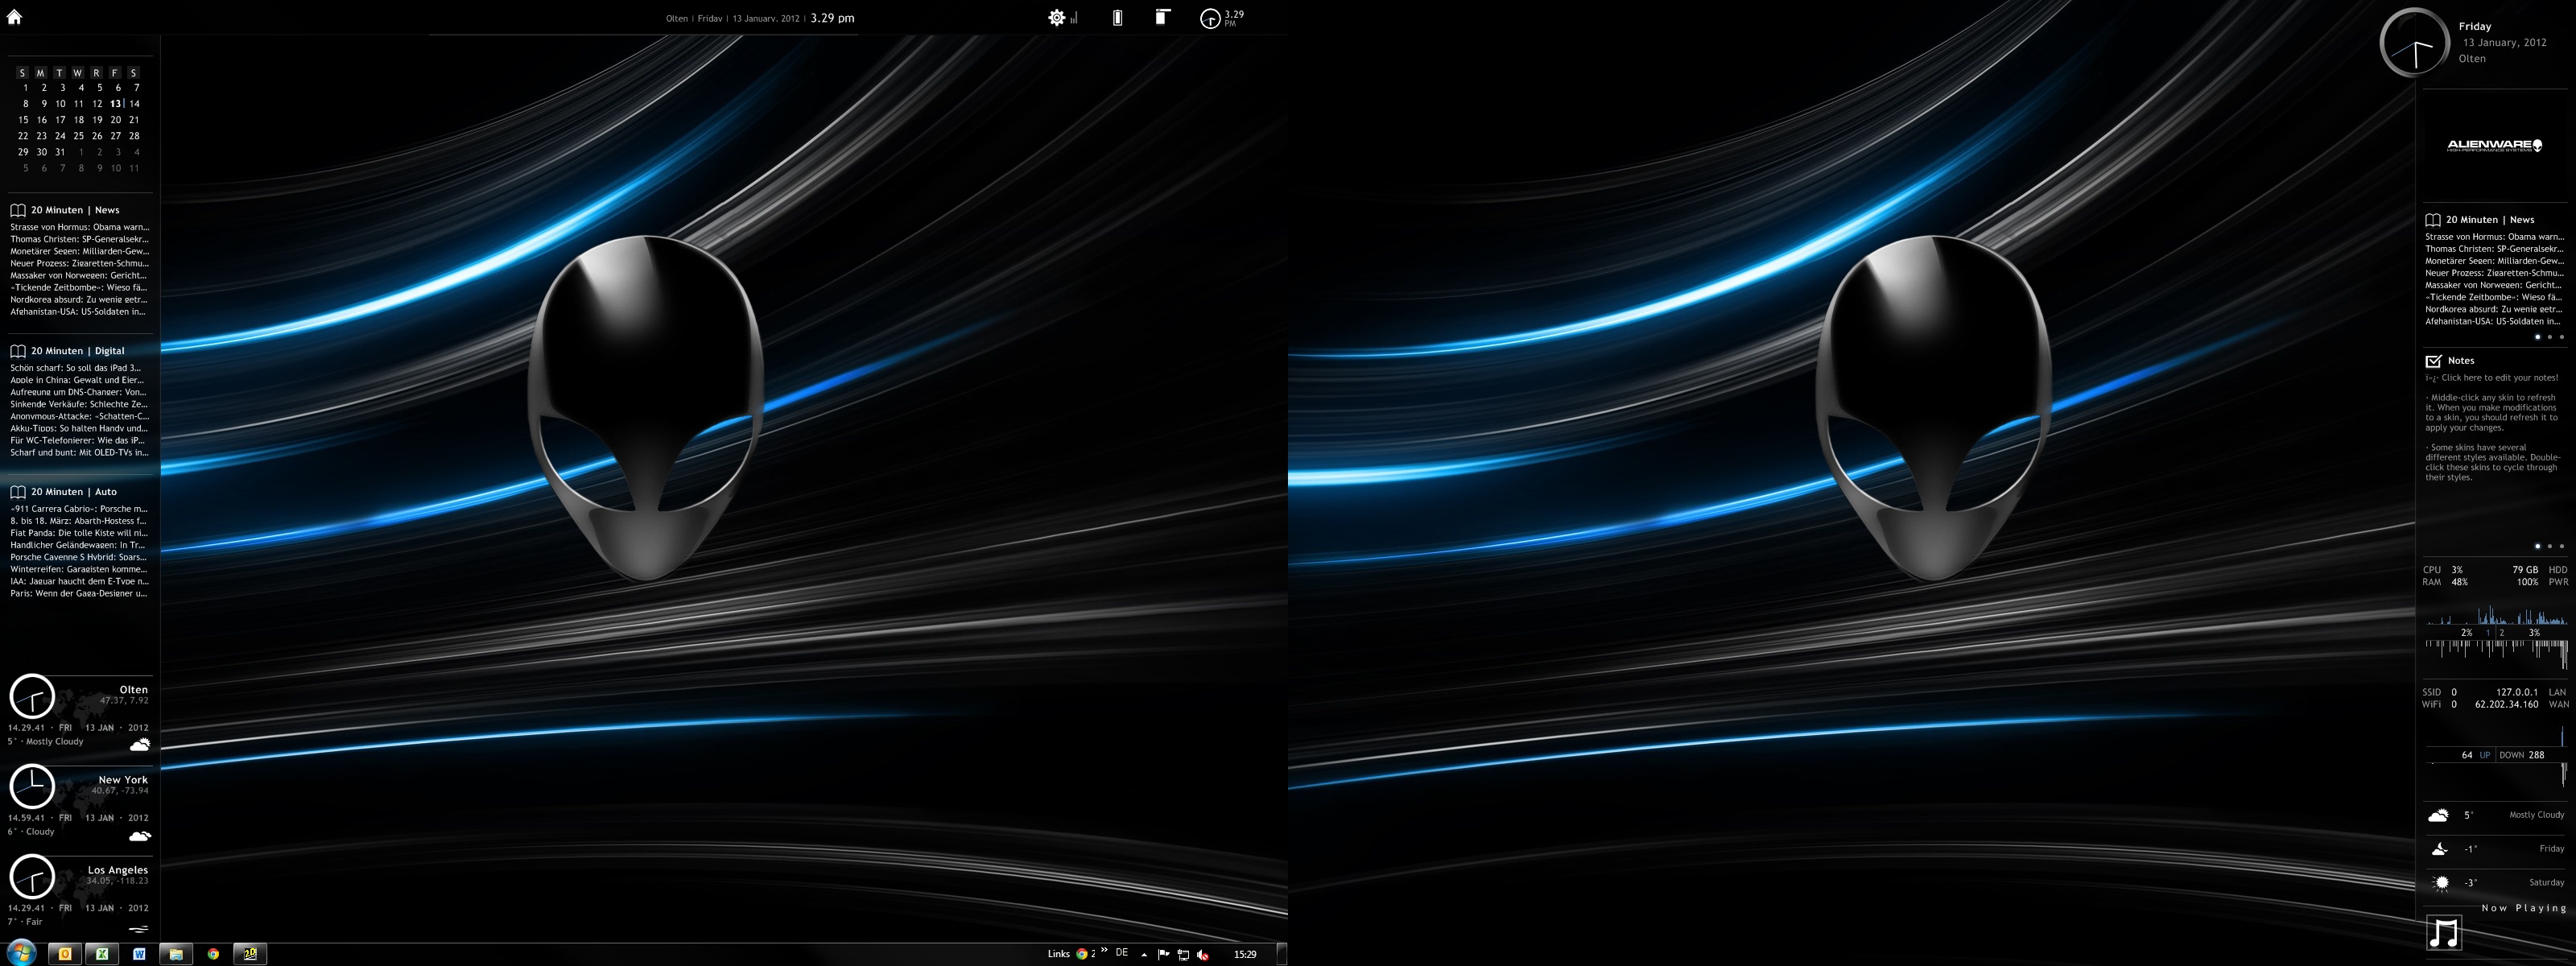Viewport: 2576px width, 966px height.
Task: Click the "Mostly Cloudy" text in right sidebar
Action: click(2536, 815)
